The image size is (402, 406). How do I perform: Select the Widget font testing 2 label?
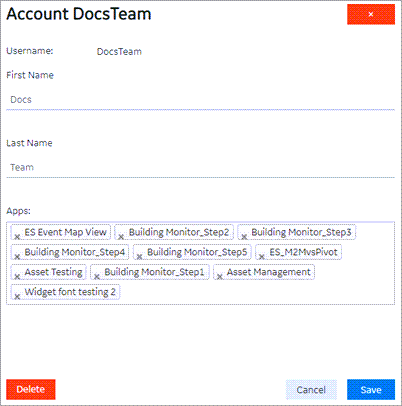tap(70, 292)
